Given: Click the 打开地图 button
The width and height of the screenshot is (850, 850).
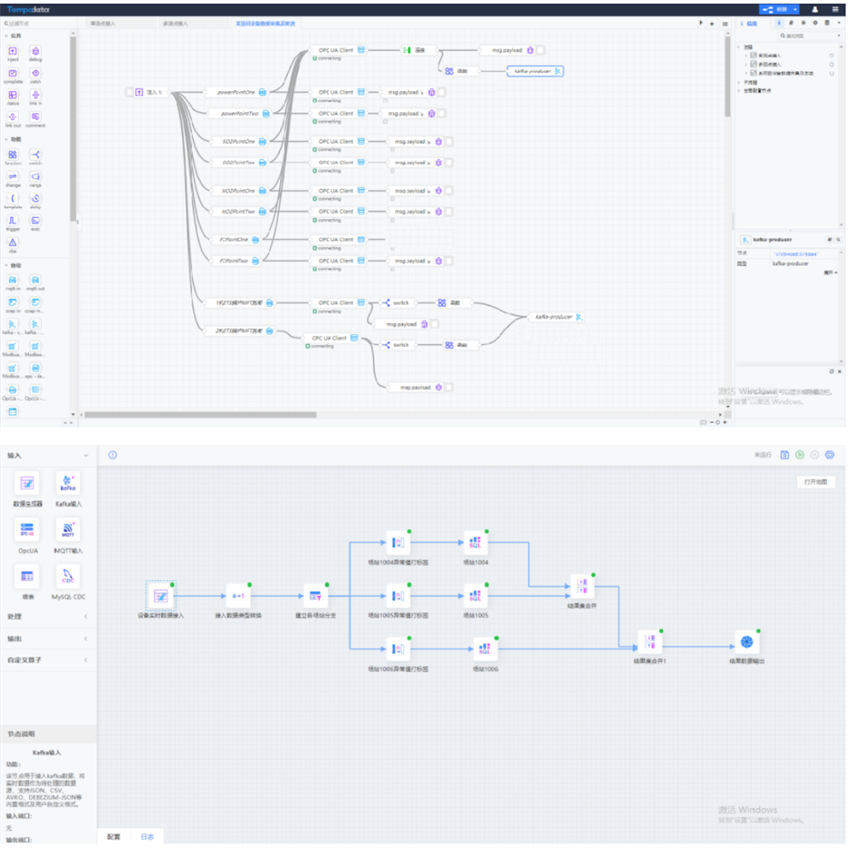Looking at the screenshot, I should (816, 482).
